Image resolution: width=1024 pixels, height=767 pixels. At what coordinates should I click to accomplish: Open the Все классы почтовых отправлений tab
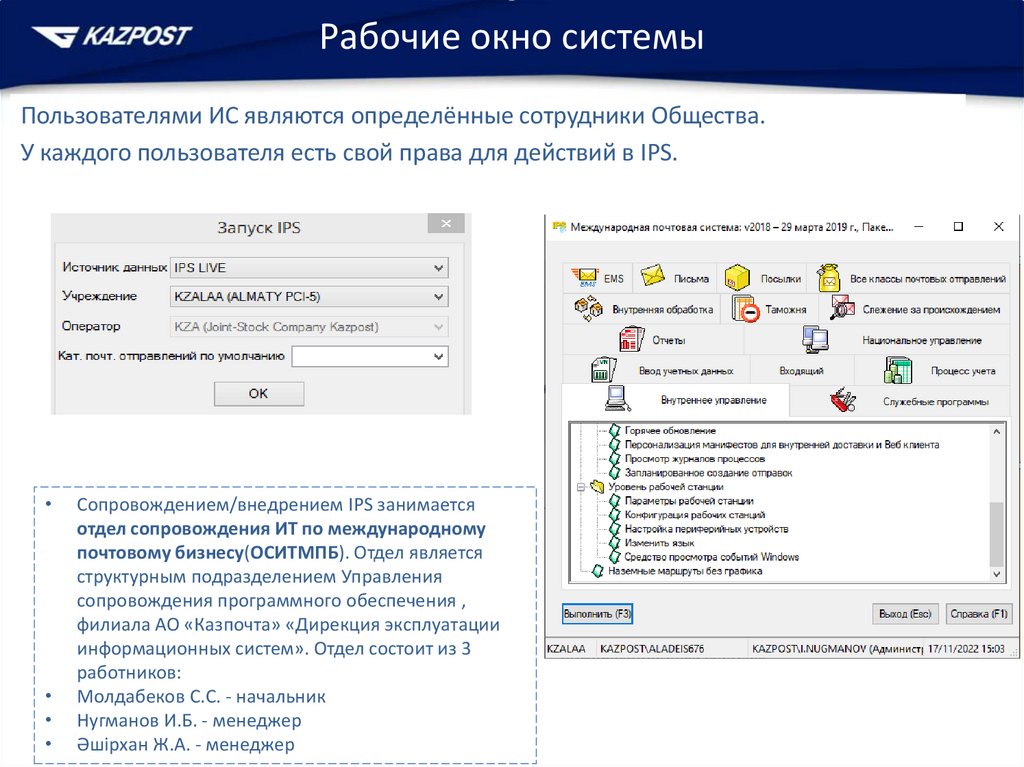pos(909,278)
